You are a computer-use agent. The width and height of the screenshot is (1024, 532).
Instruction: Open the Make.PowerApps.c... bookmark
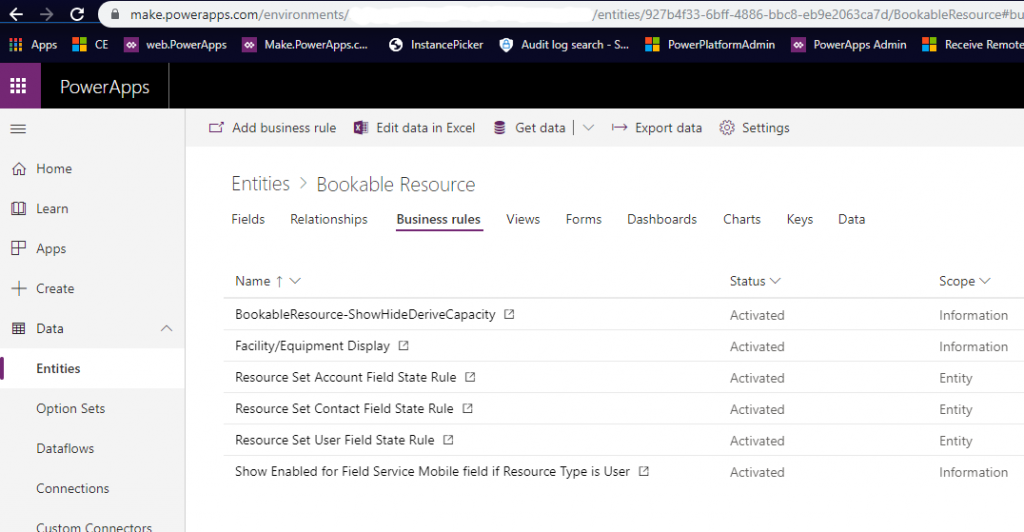coord(305,44)
